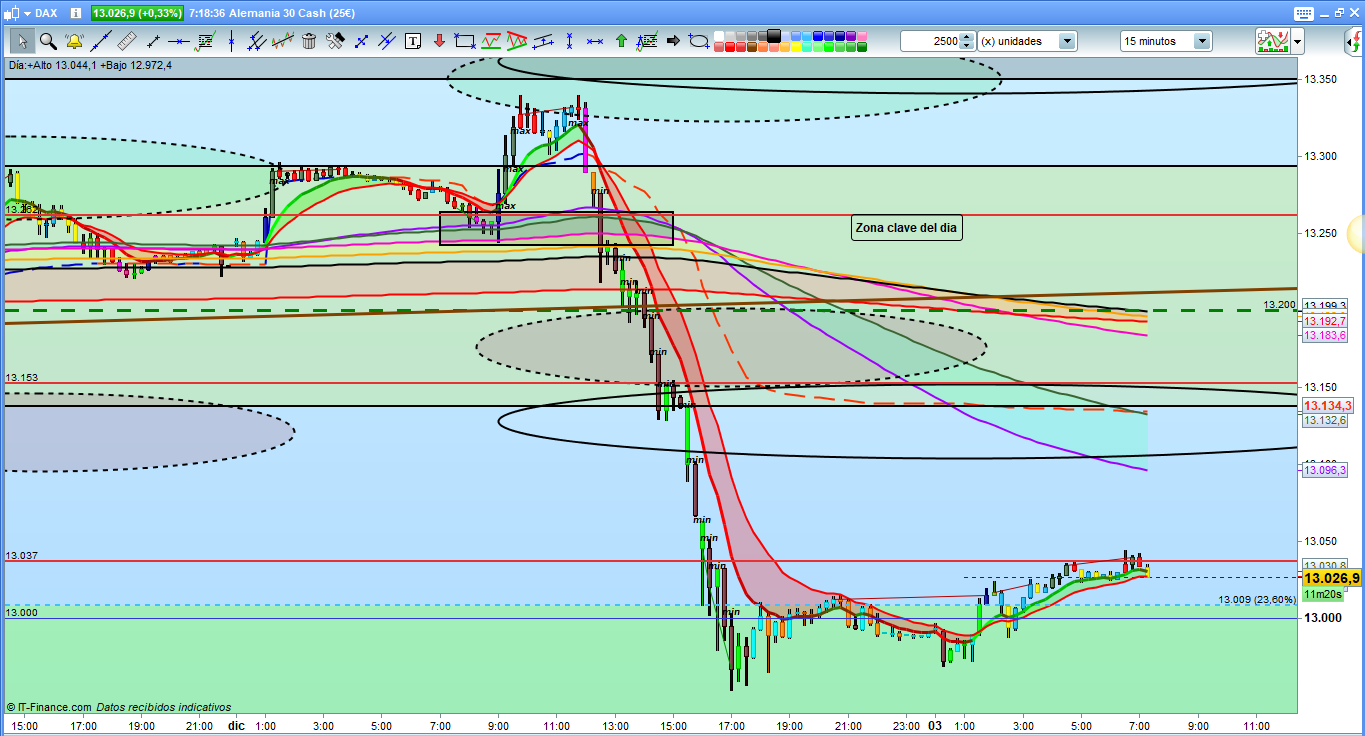1365x736 pixels.
Task: Open the (x) unidades dropdown
Action: 1067,41
